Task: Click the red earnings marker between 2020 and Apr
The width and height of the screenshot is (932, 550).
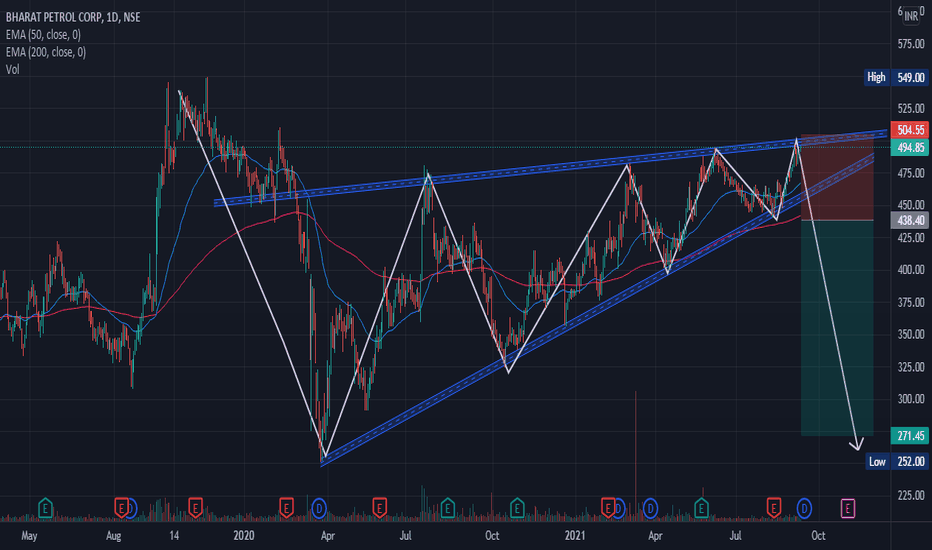Action: point(286,508)
